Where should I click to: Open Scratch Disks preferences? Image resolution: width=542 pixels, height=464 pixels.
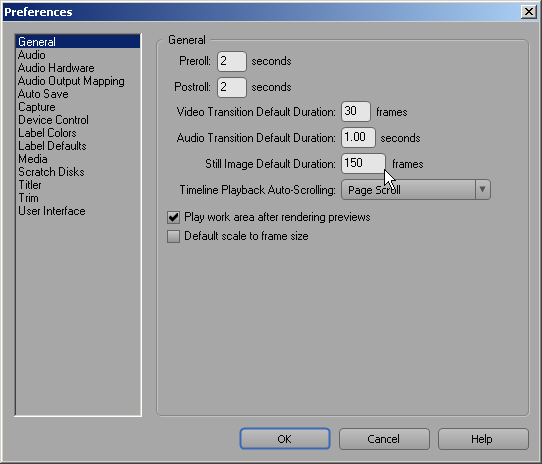pyautogui.click(x=51, y=172)
